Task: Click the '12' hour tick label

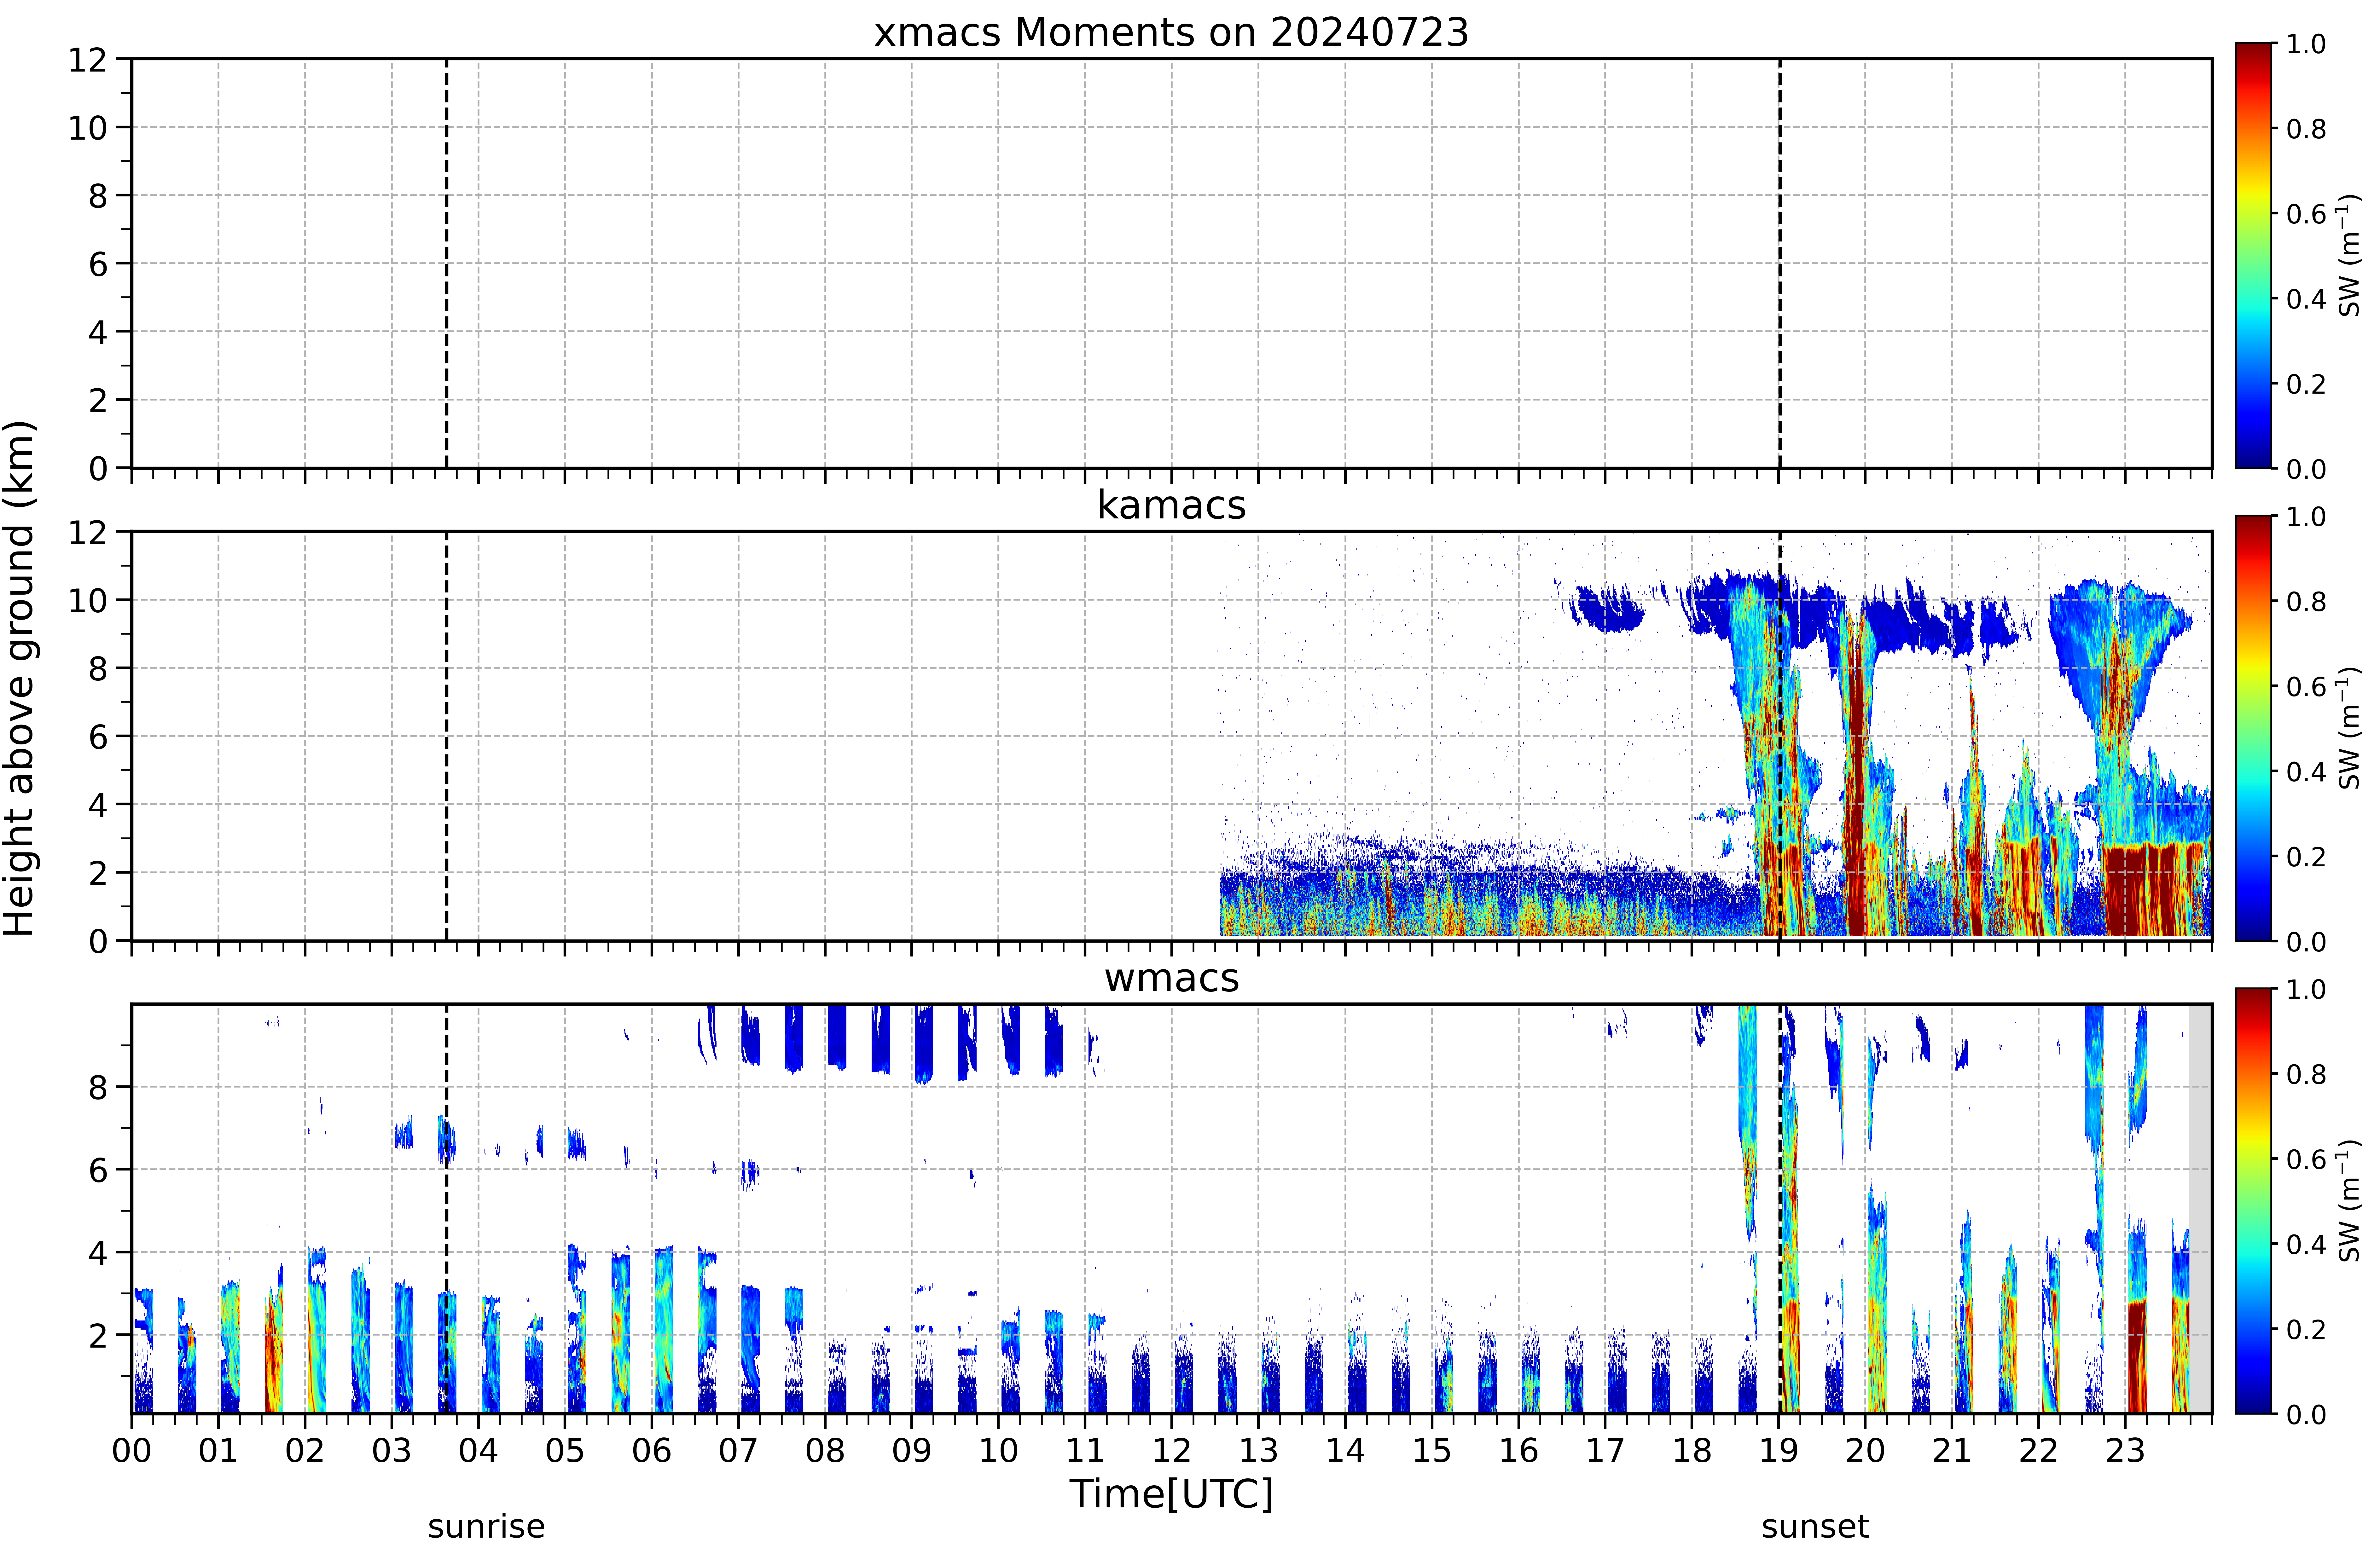Action: click(x=1171, y=1450)
